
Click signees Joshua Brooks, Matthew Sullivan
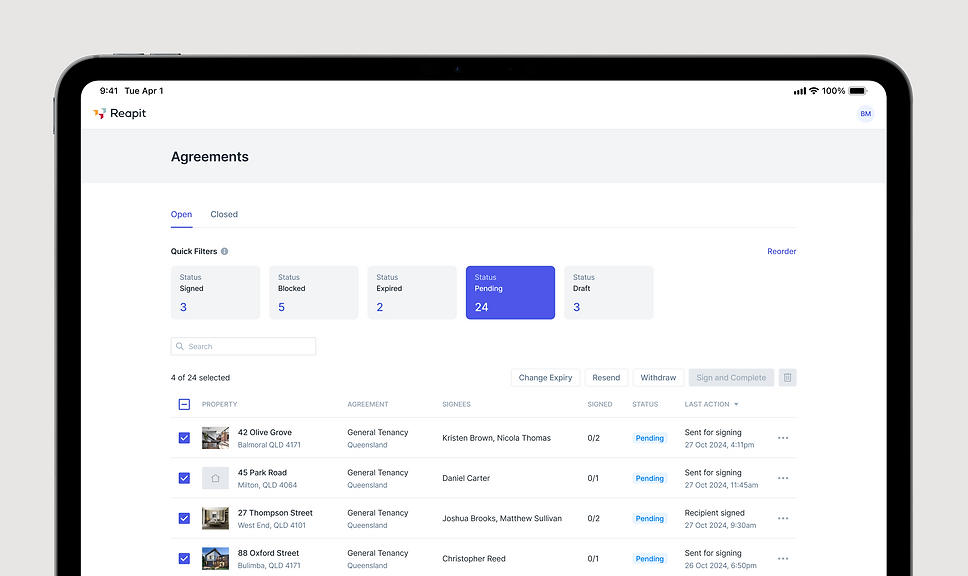pyautogui.click(x=502, y=518)
